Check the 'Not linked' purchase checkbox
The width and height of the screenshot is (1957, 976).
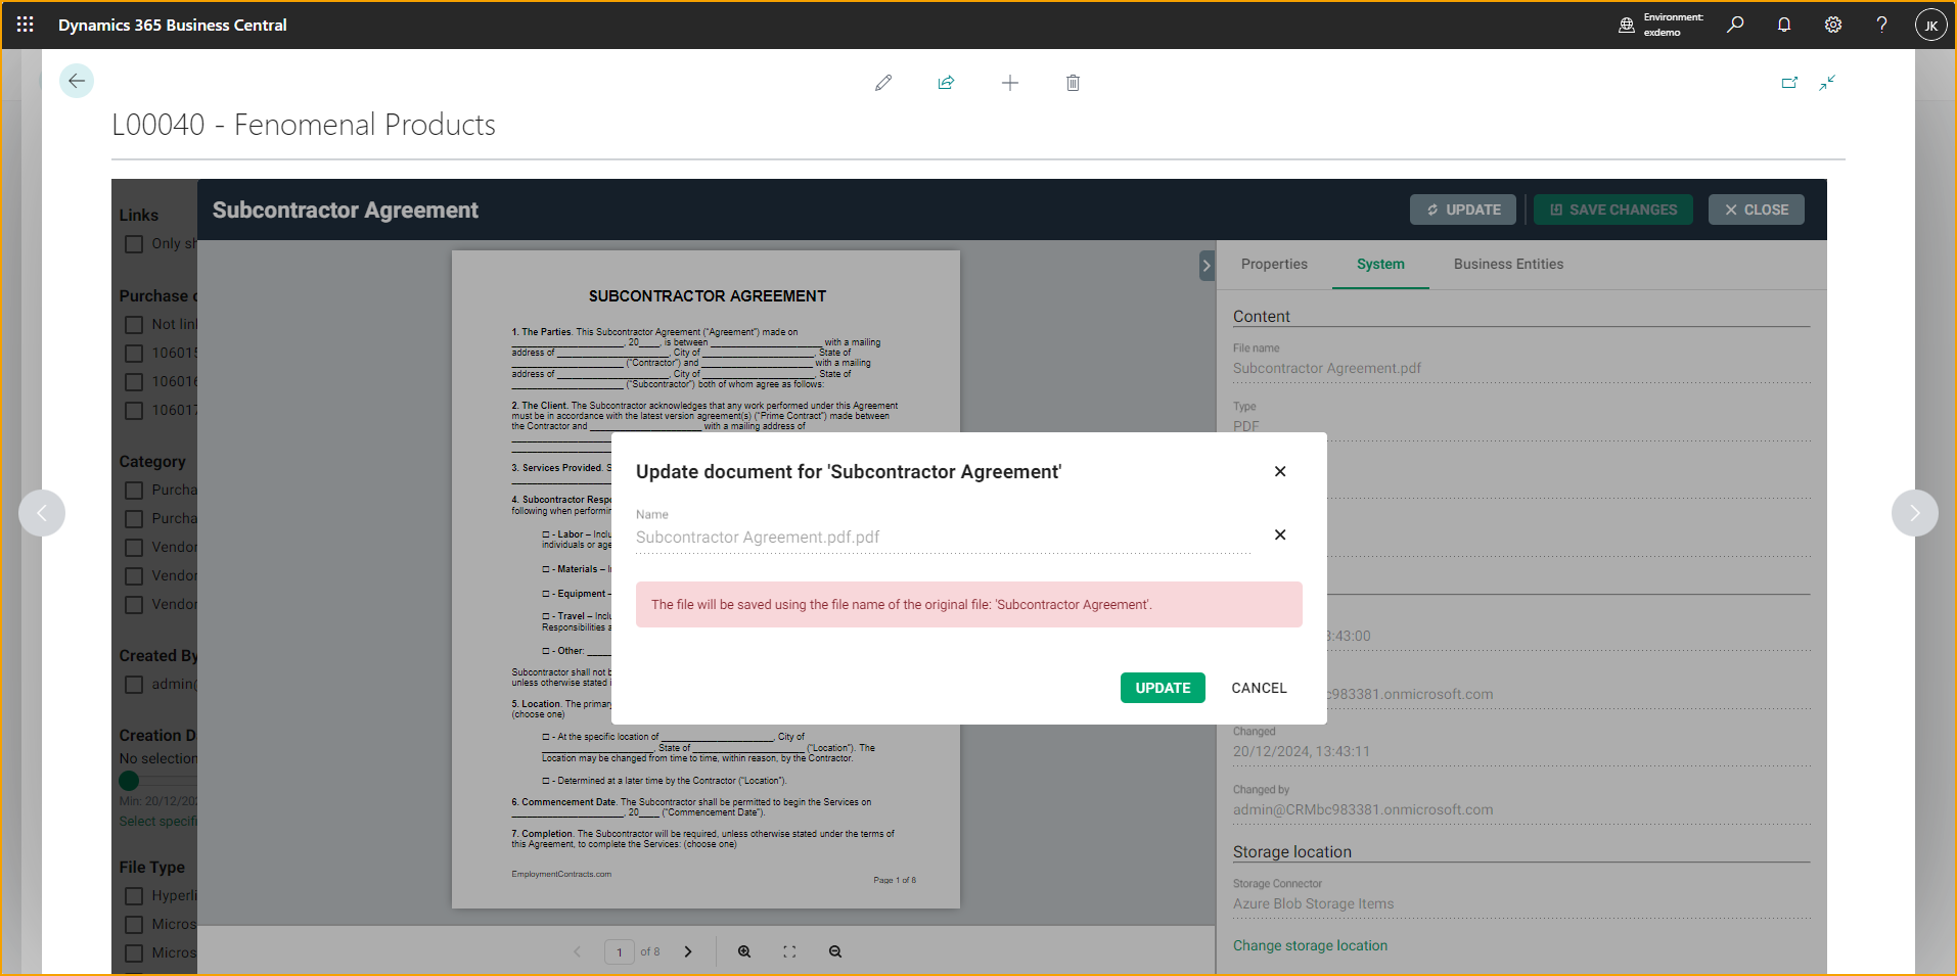click(134, 325)
